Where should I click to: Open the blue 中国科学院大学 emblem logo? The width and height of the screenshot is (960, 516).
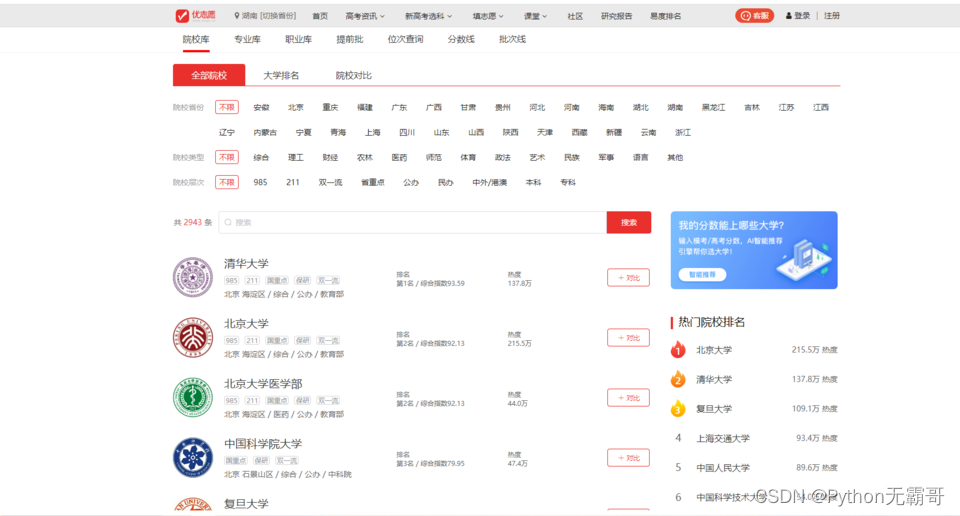pyautogui.click(x=193, y=457)
